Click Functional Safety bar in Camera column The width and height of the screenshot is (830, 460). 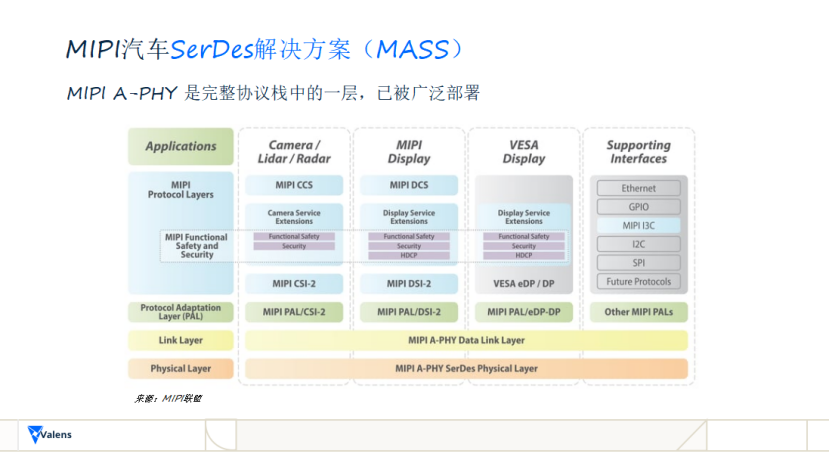click(294, 236)
